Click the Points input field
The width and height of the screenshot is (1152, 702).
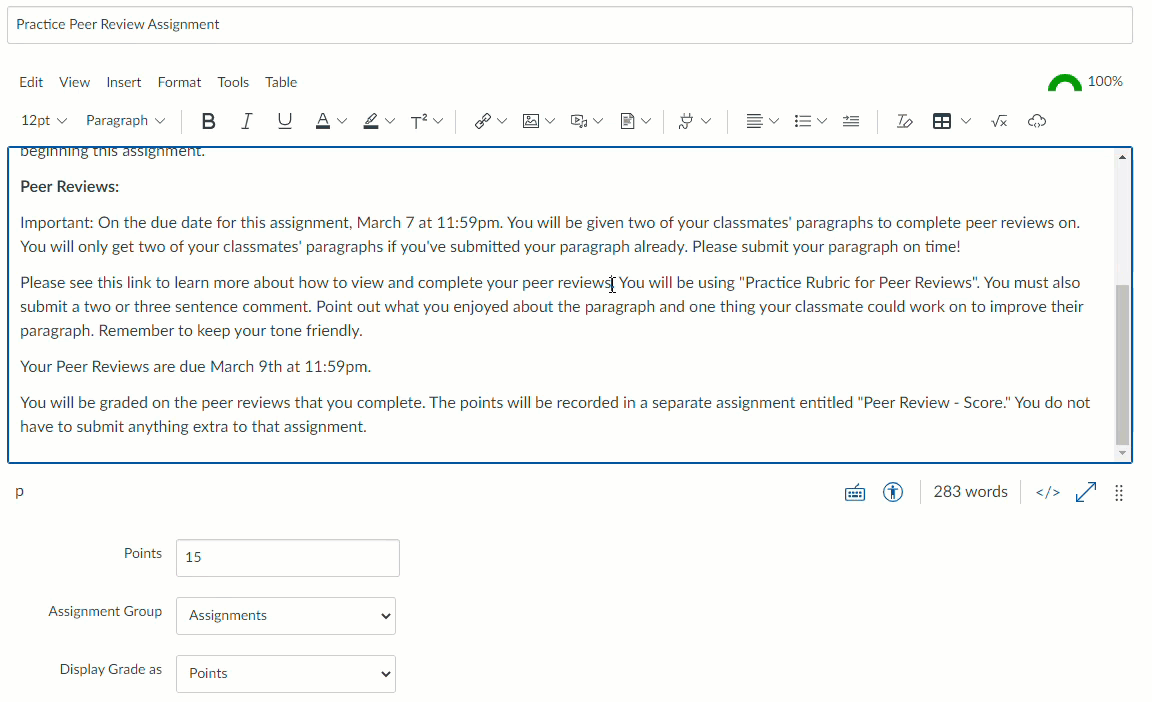(288, 557)
